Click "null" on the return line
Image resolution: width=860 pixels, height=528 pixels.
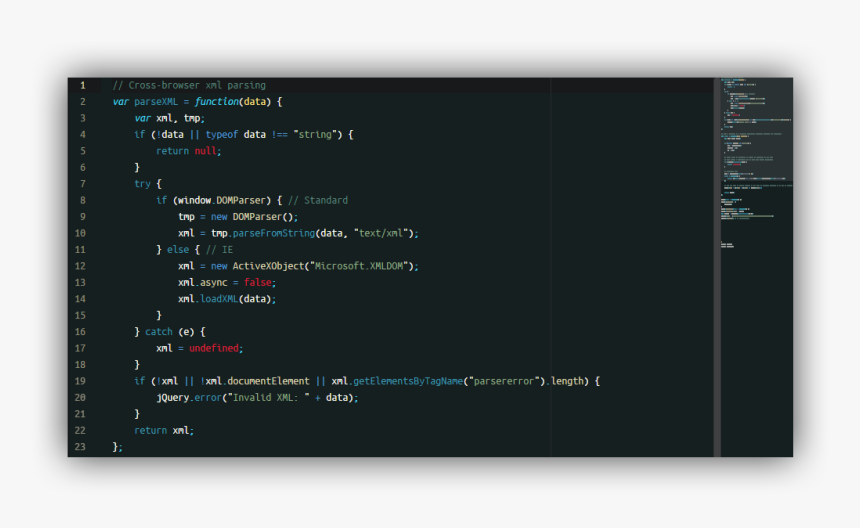pos(206,151)
